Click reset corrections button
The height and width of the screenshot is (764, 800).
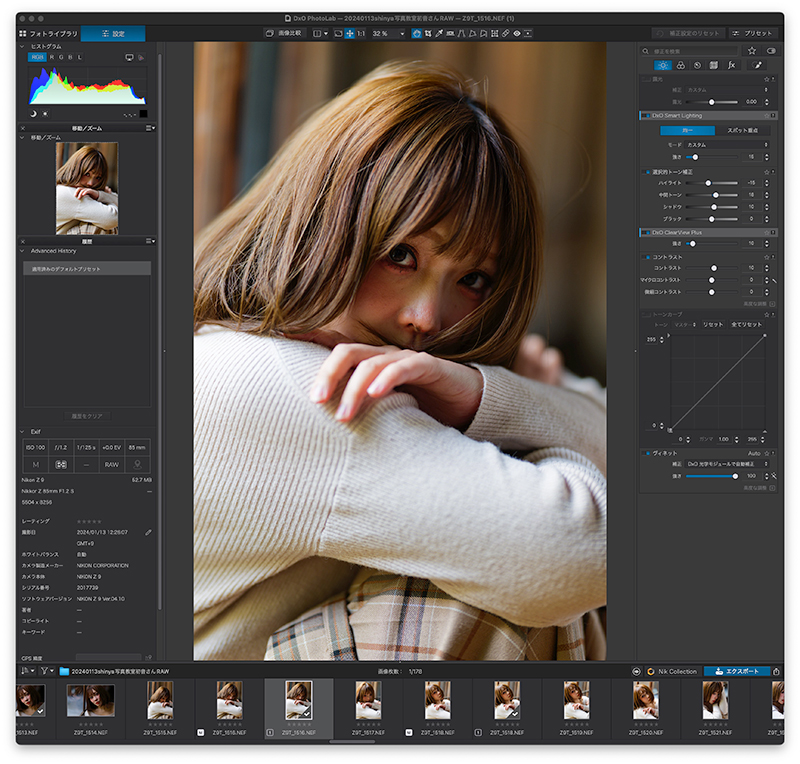pos(688,34)
